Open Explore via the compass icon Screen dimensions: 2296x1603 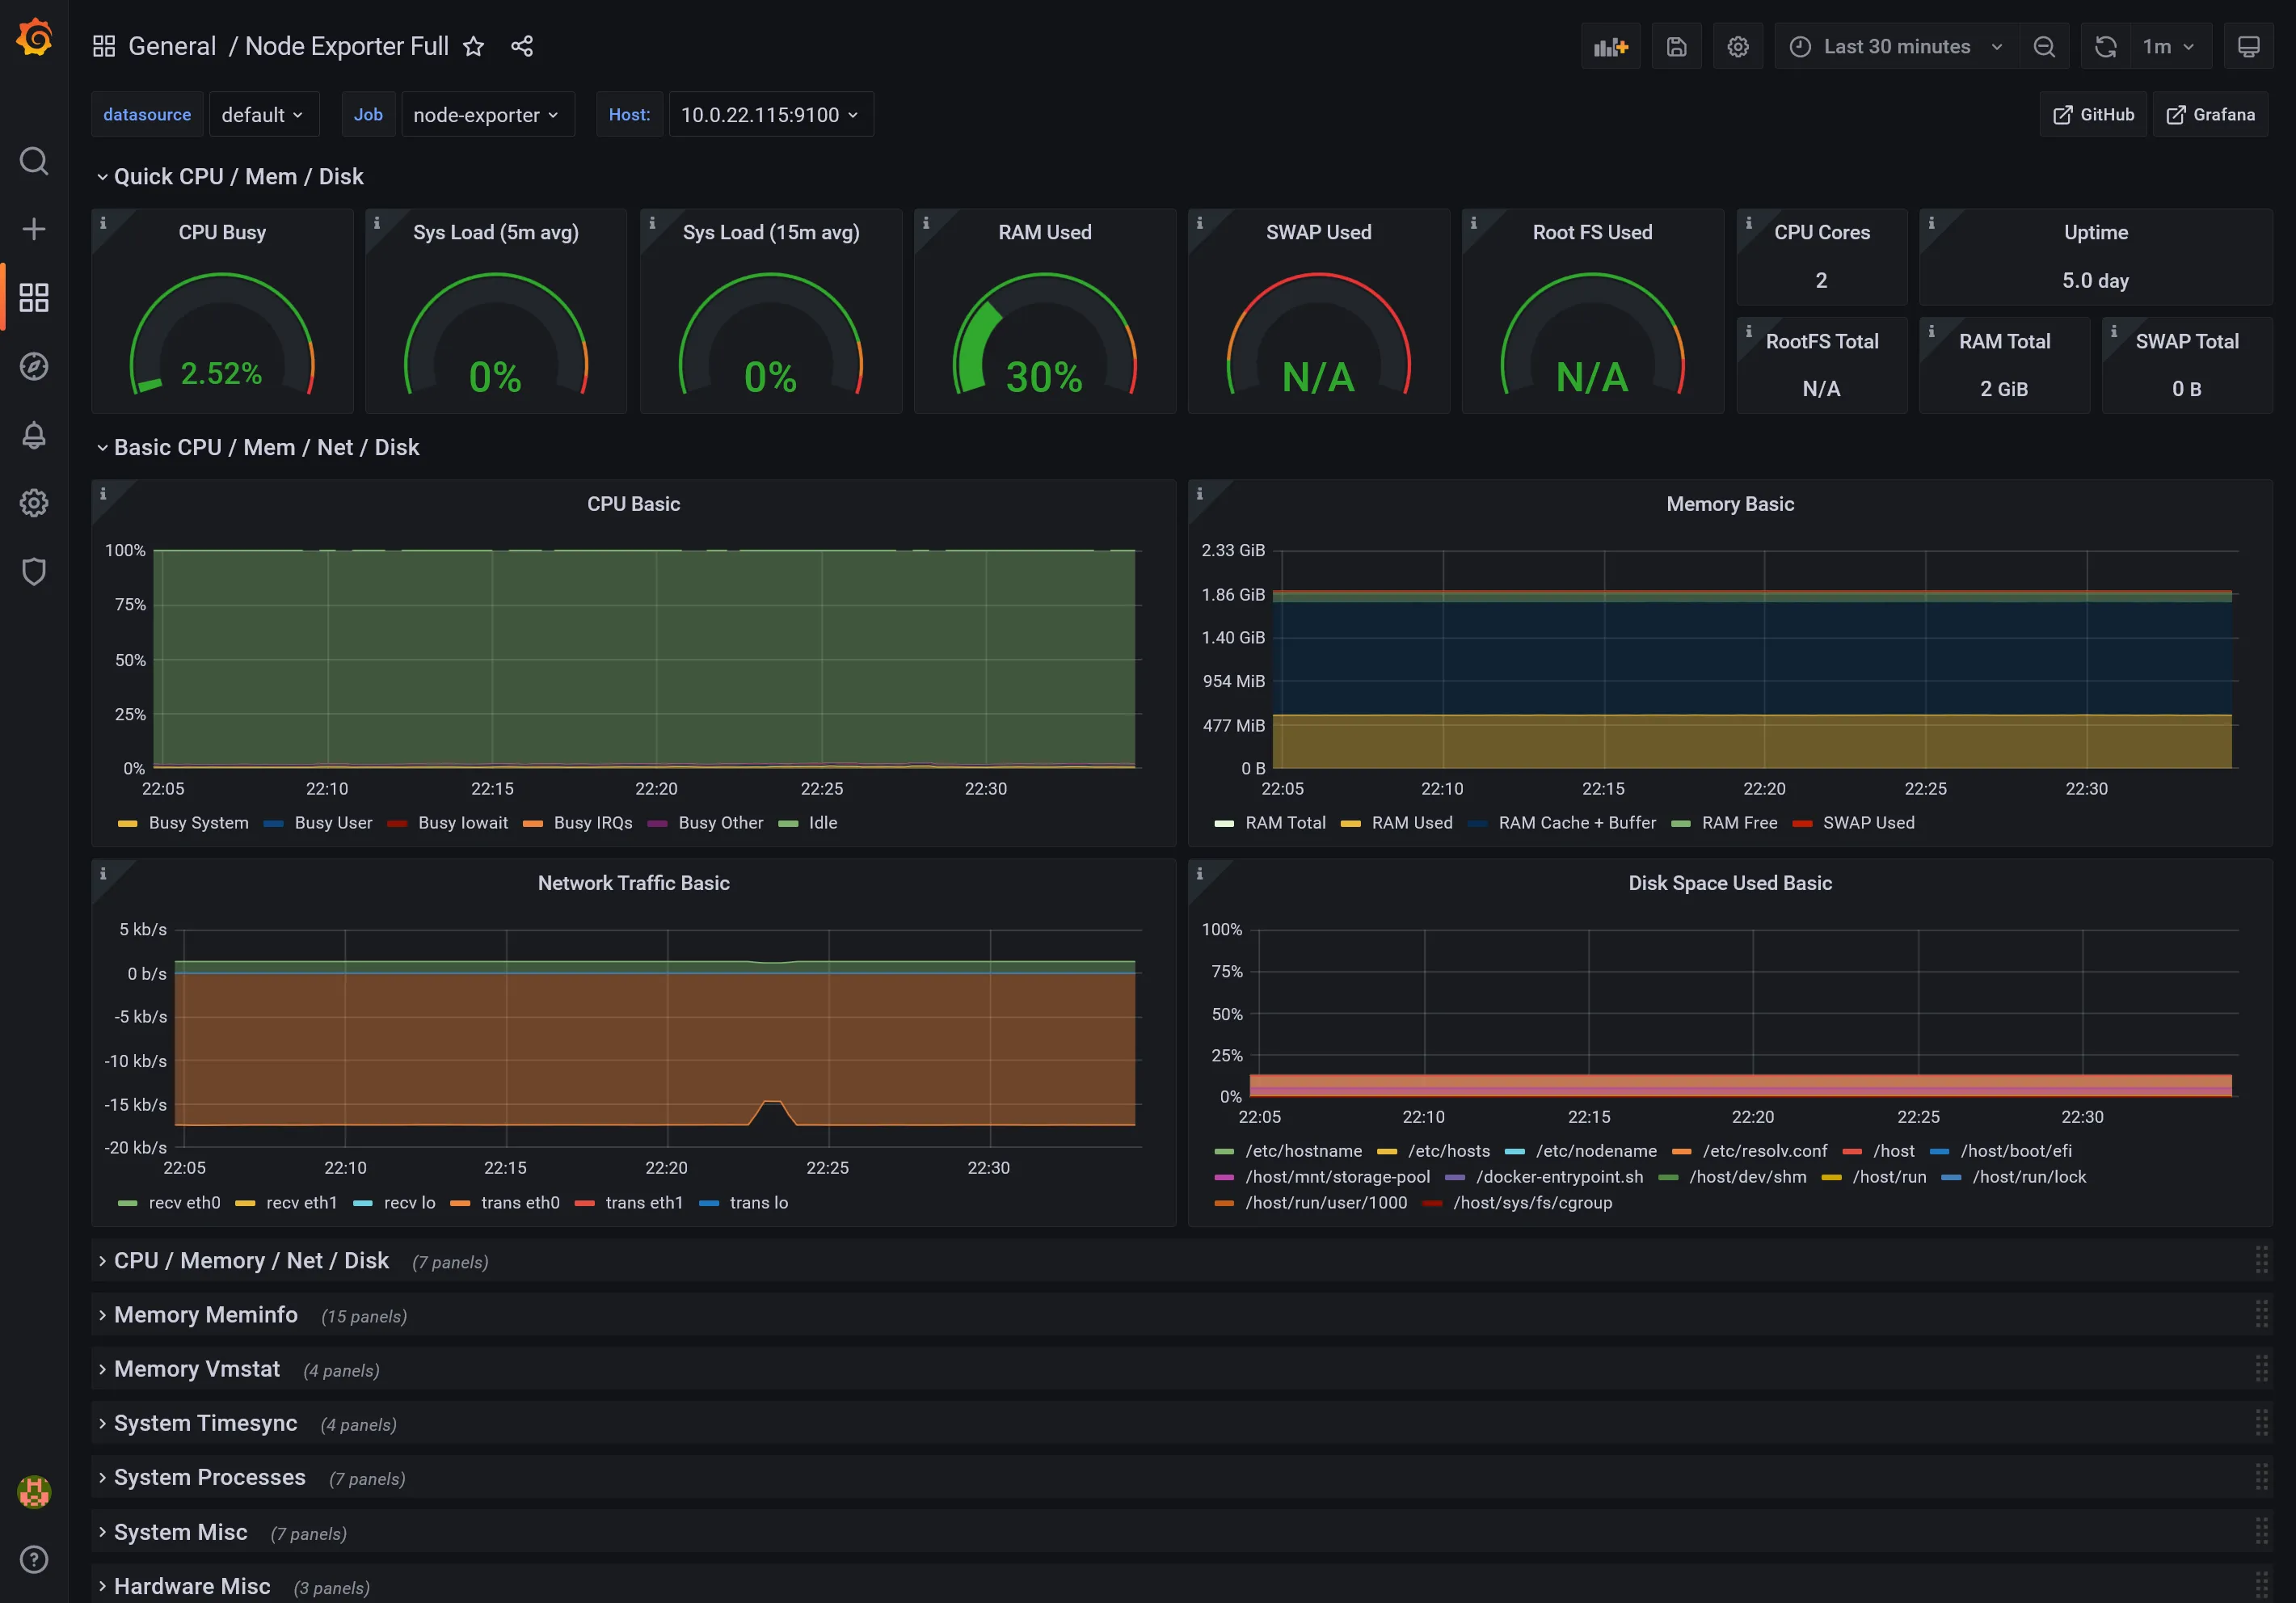[x=34, y=367]
